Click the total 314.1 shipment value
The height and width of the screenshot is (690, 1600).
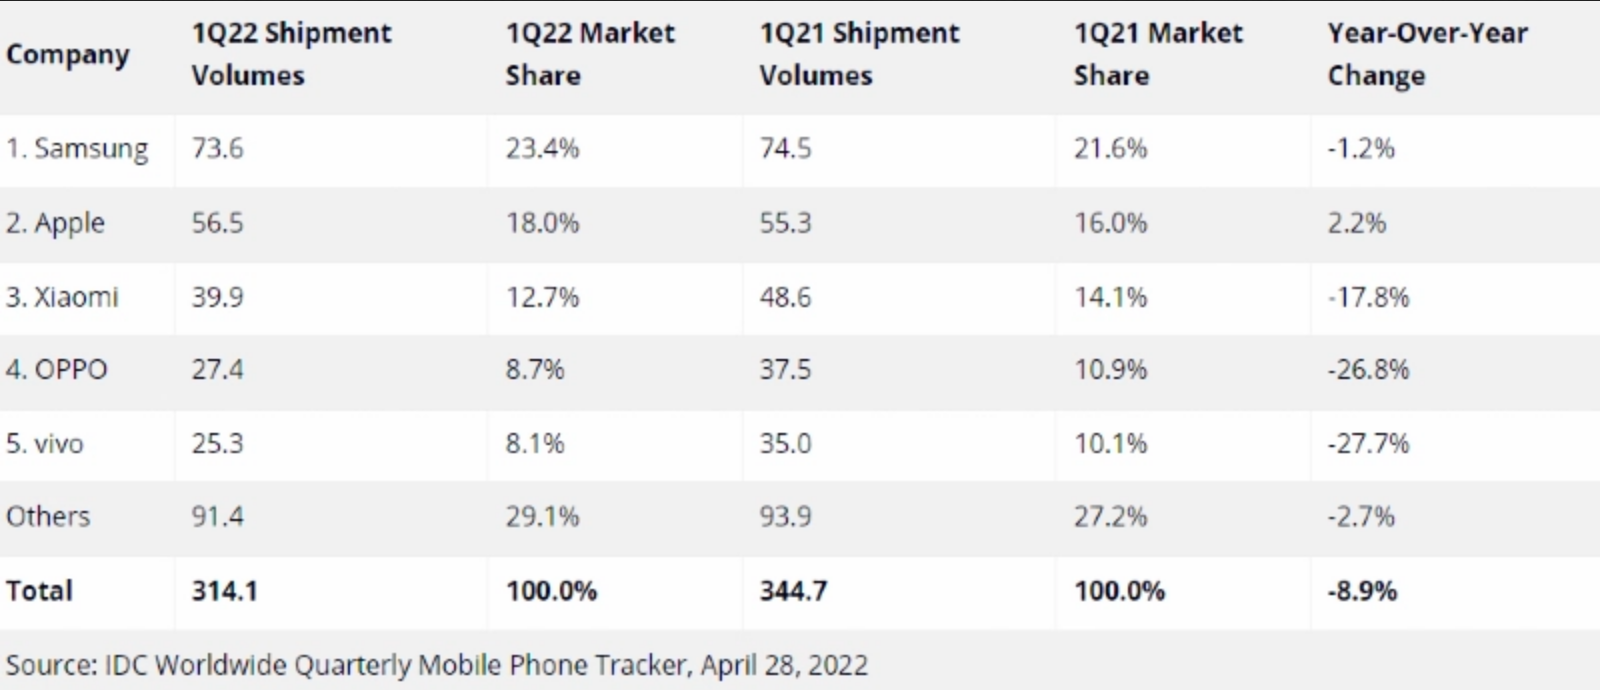click(224, 591)
